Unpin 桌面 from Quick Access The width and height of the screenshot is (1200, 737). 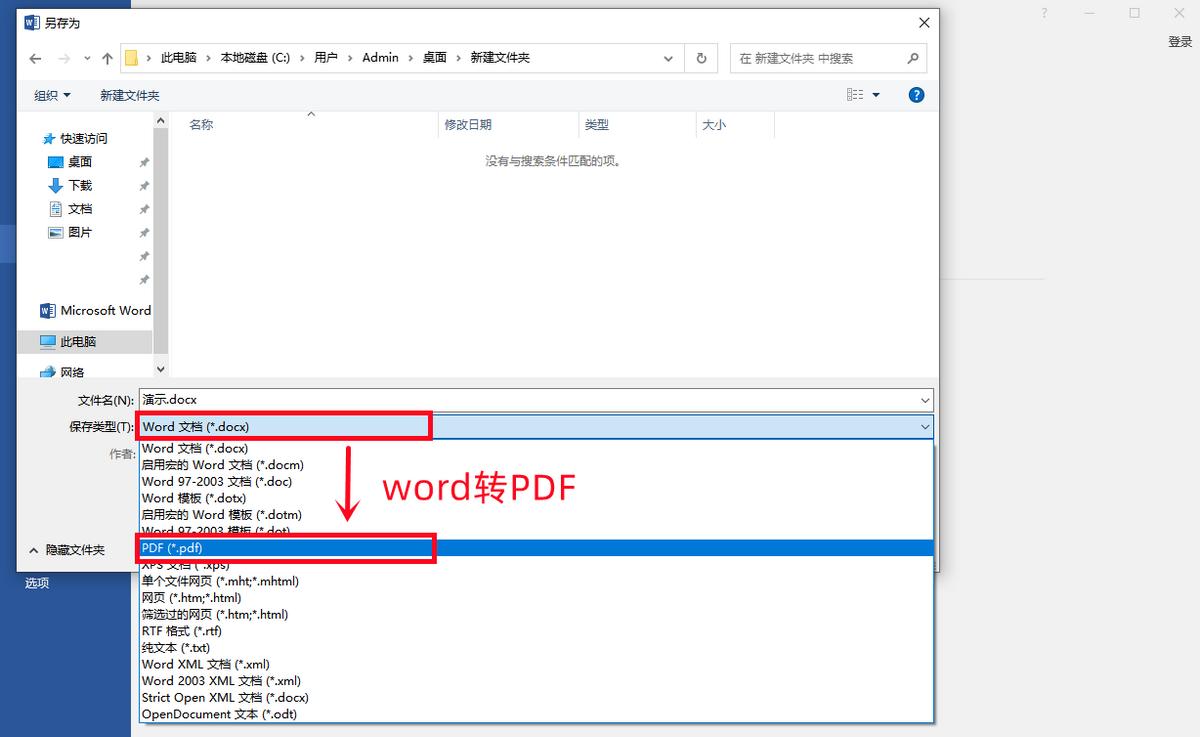144,161
